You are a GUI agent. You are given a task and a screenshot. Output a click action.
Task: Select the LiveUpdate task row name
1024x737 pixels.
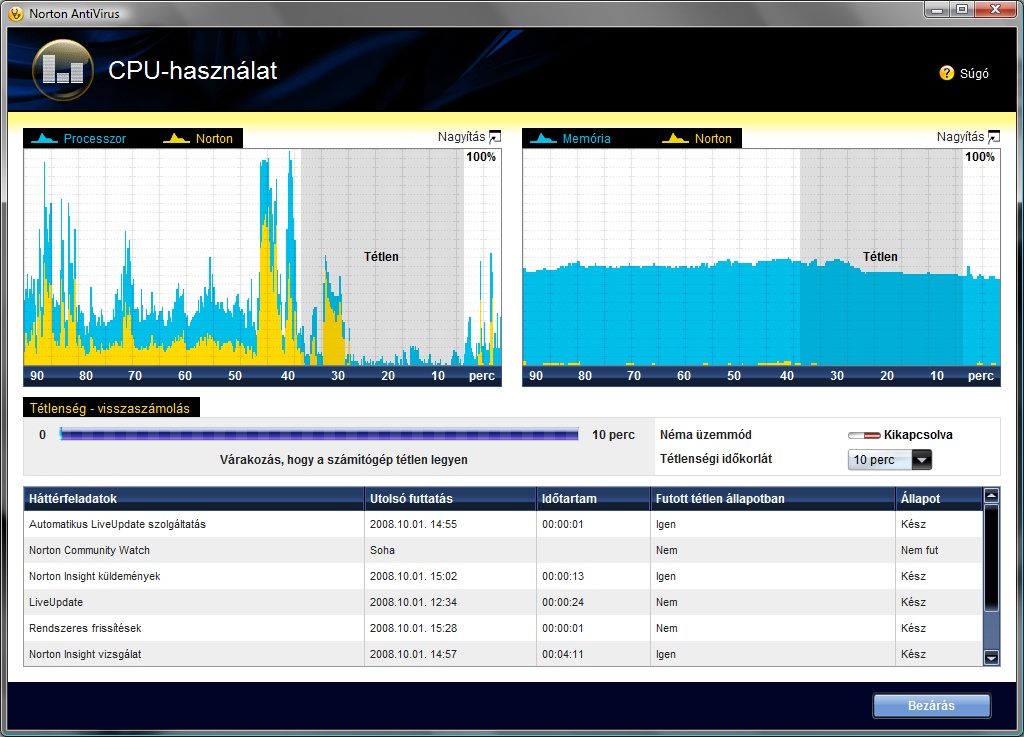click(x=56, y=603)
